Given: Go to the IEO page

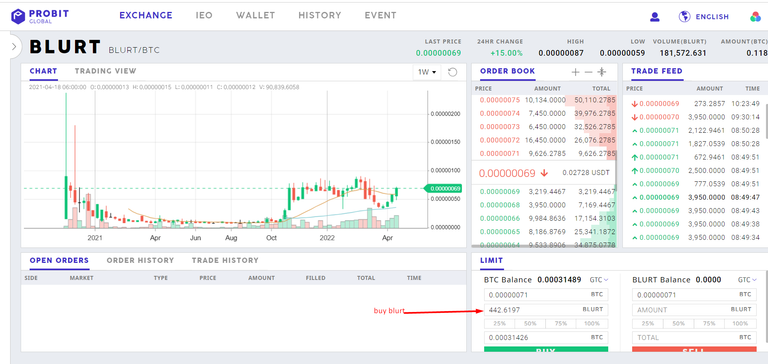Looking at the screenshot, I should tap(204, 15).
